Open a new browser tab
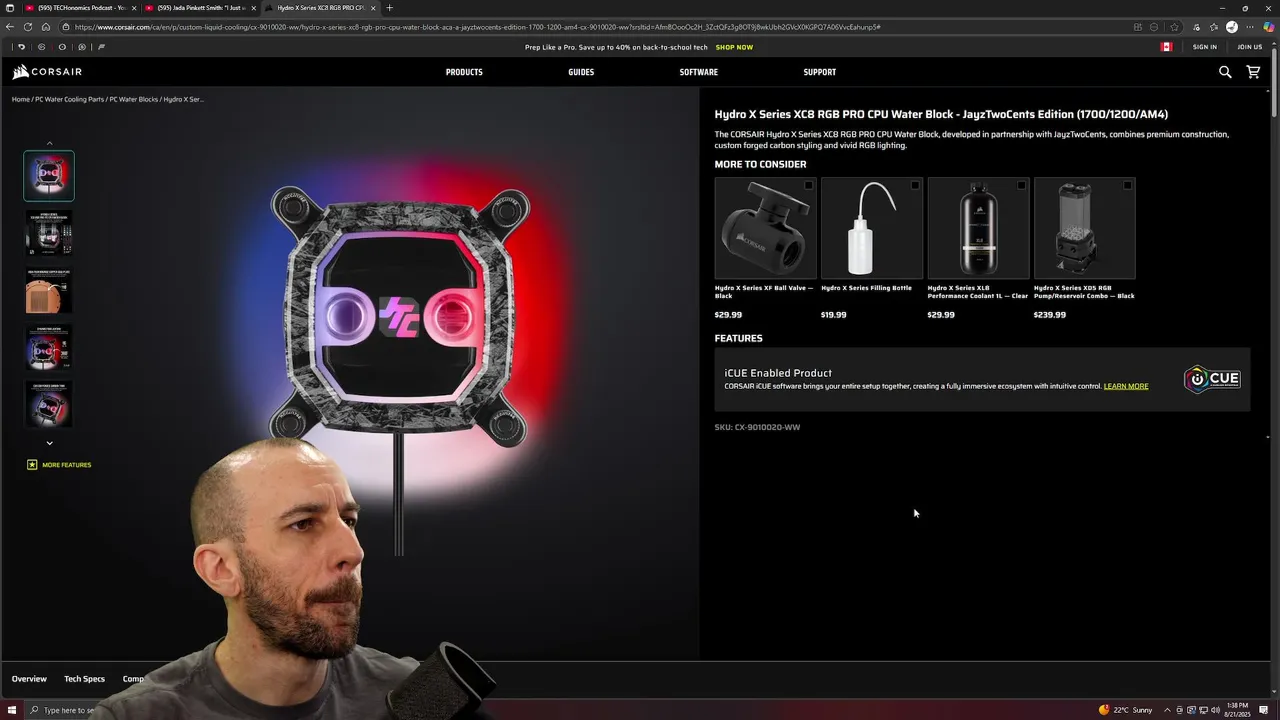Viewport: 1280px width, 720px height. (x=390, y=8)
